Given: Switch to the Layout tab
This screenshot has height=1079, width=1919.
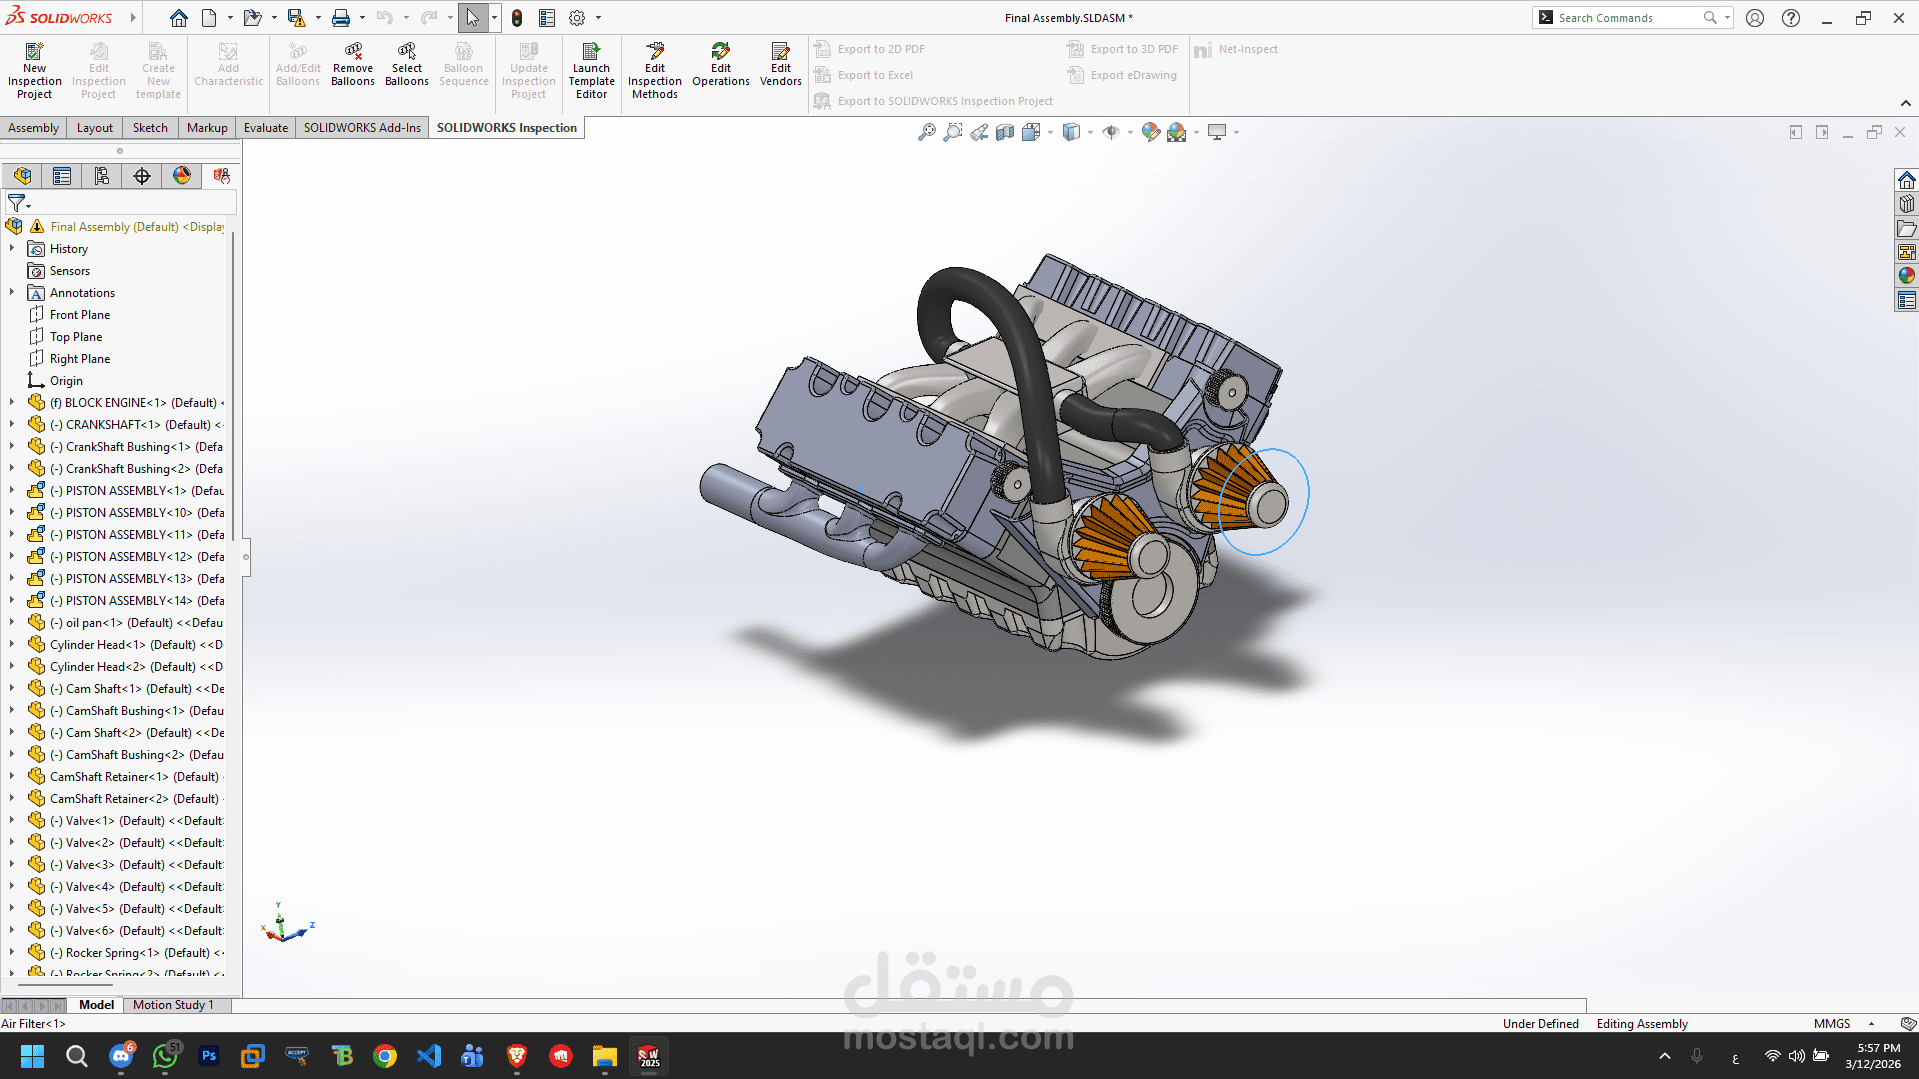Looking at the screenshot, I should (x=95, y=128).
